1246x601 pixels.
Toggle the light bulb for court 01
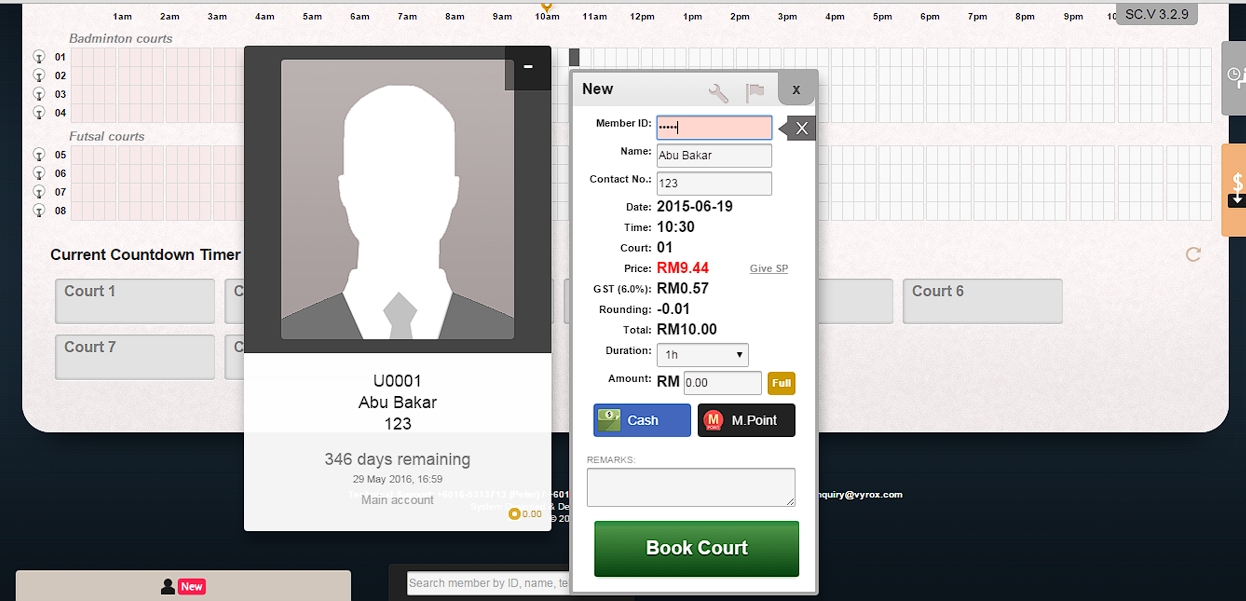pyautogui.click(x=39, y=57)
